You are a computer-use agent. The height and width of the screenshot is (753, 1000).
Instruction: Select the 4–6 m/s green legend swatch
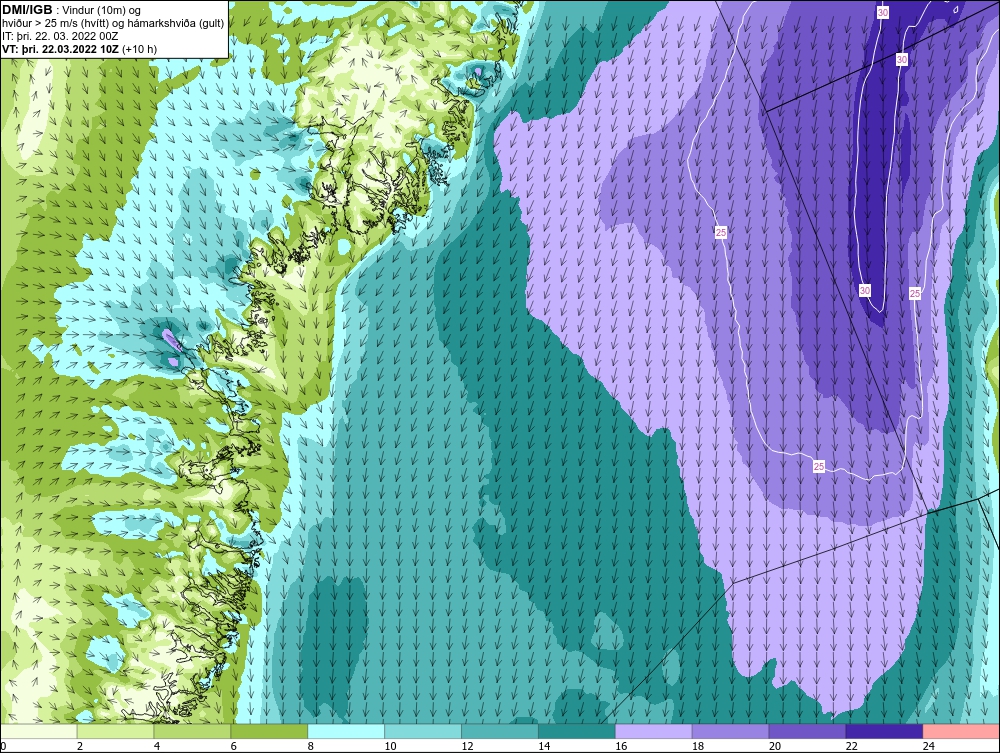click(x=192, y=731)
